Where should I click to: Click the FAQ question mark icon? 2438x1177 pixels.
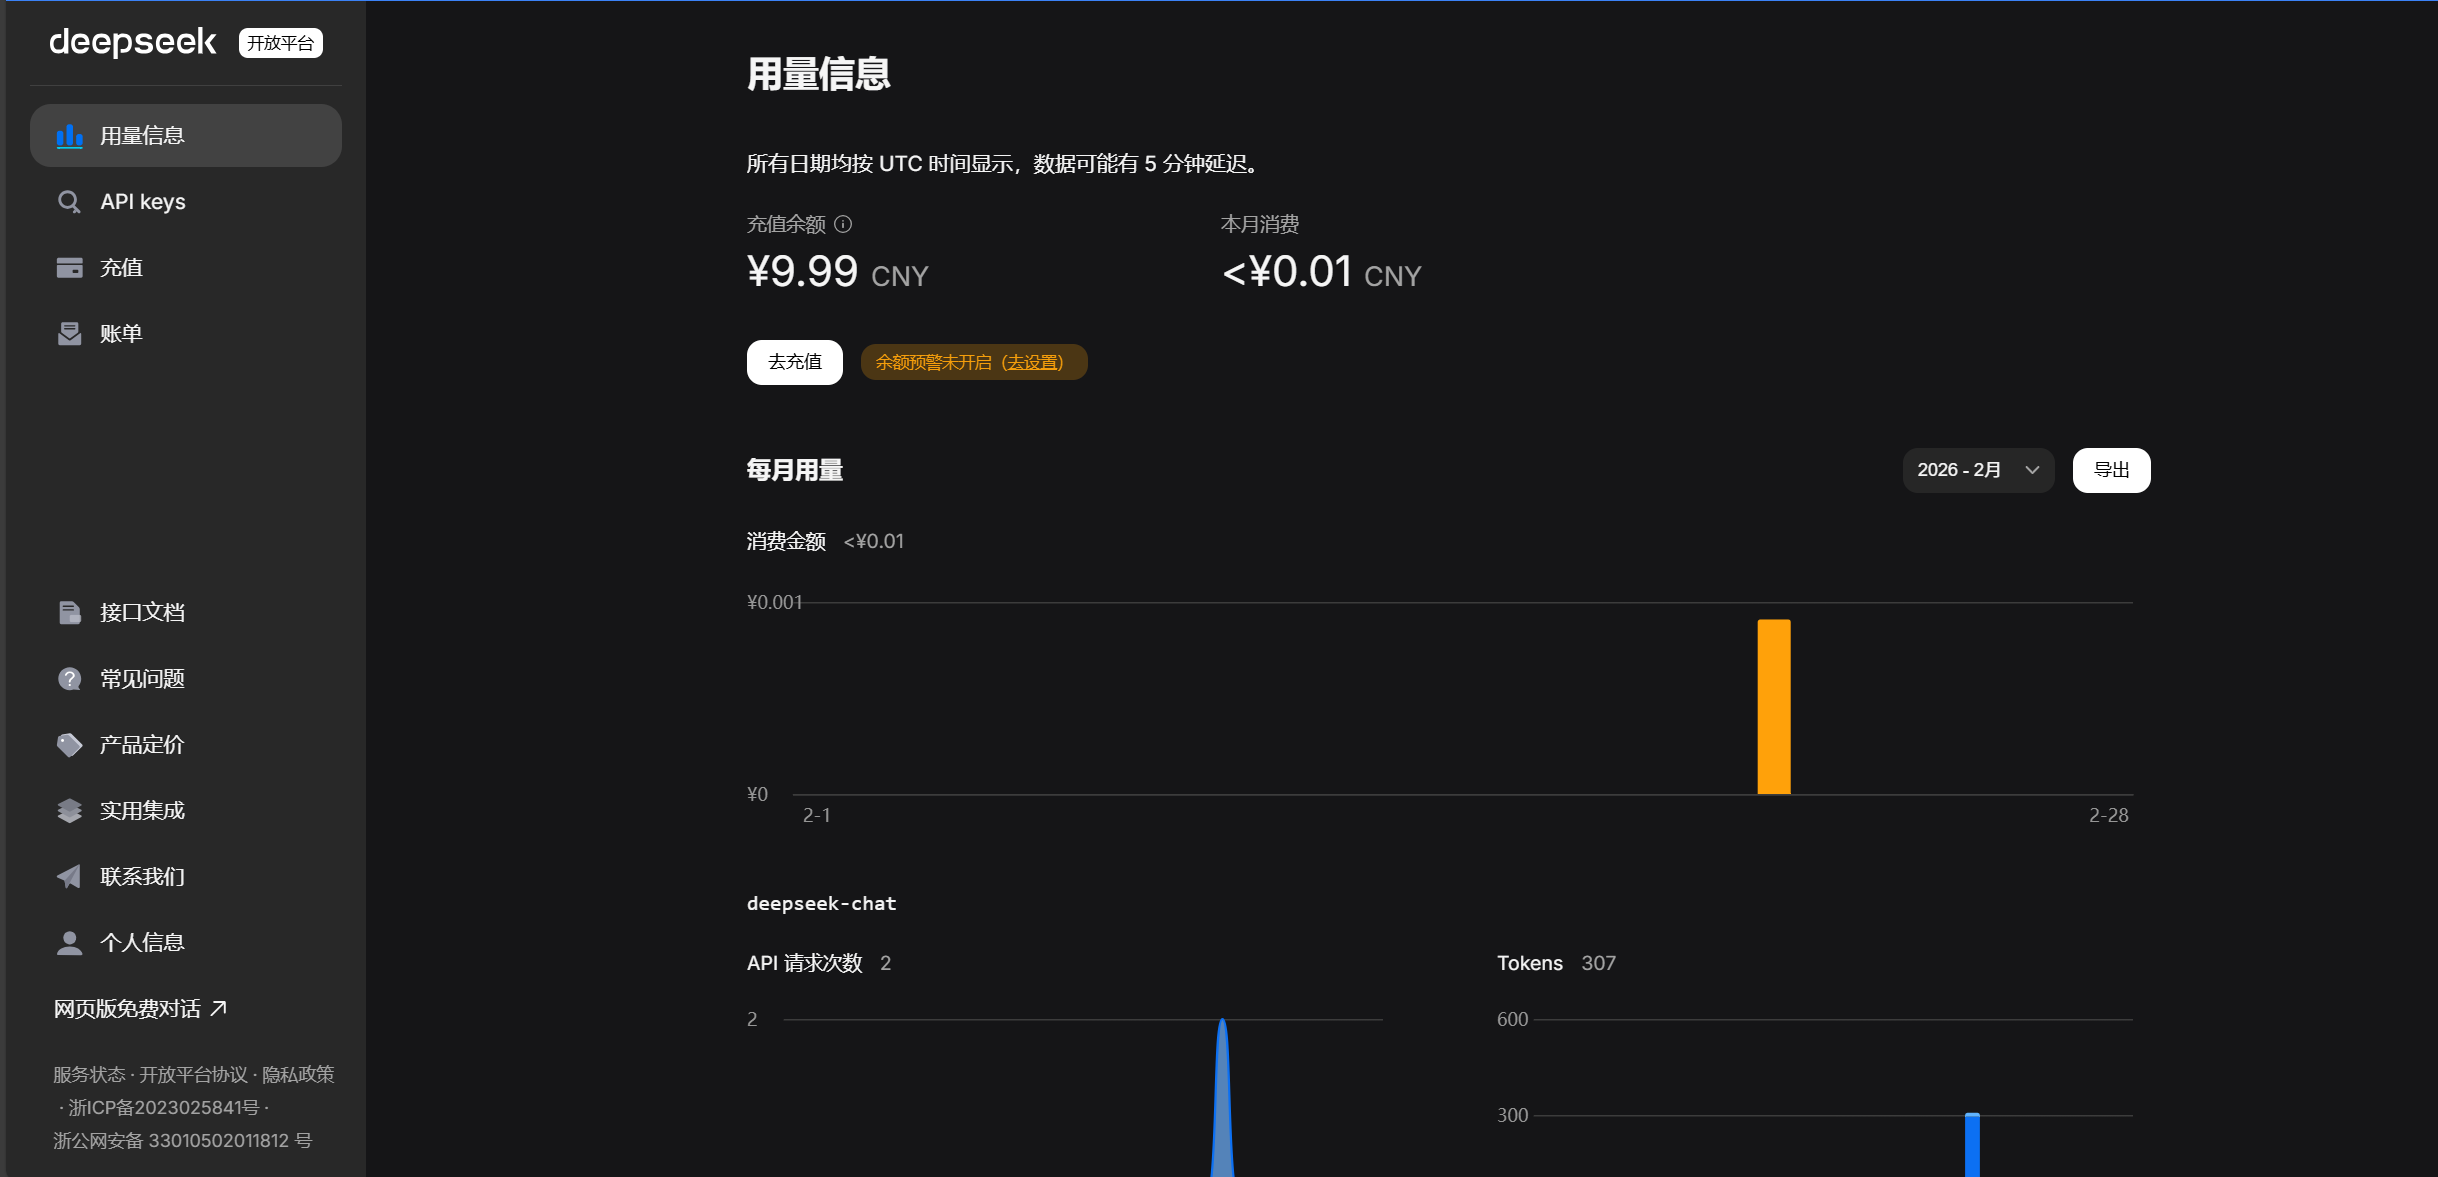(x=69, y=679)
